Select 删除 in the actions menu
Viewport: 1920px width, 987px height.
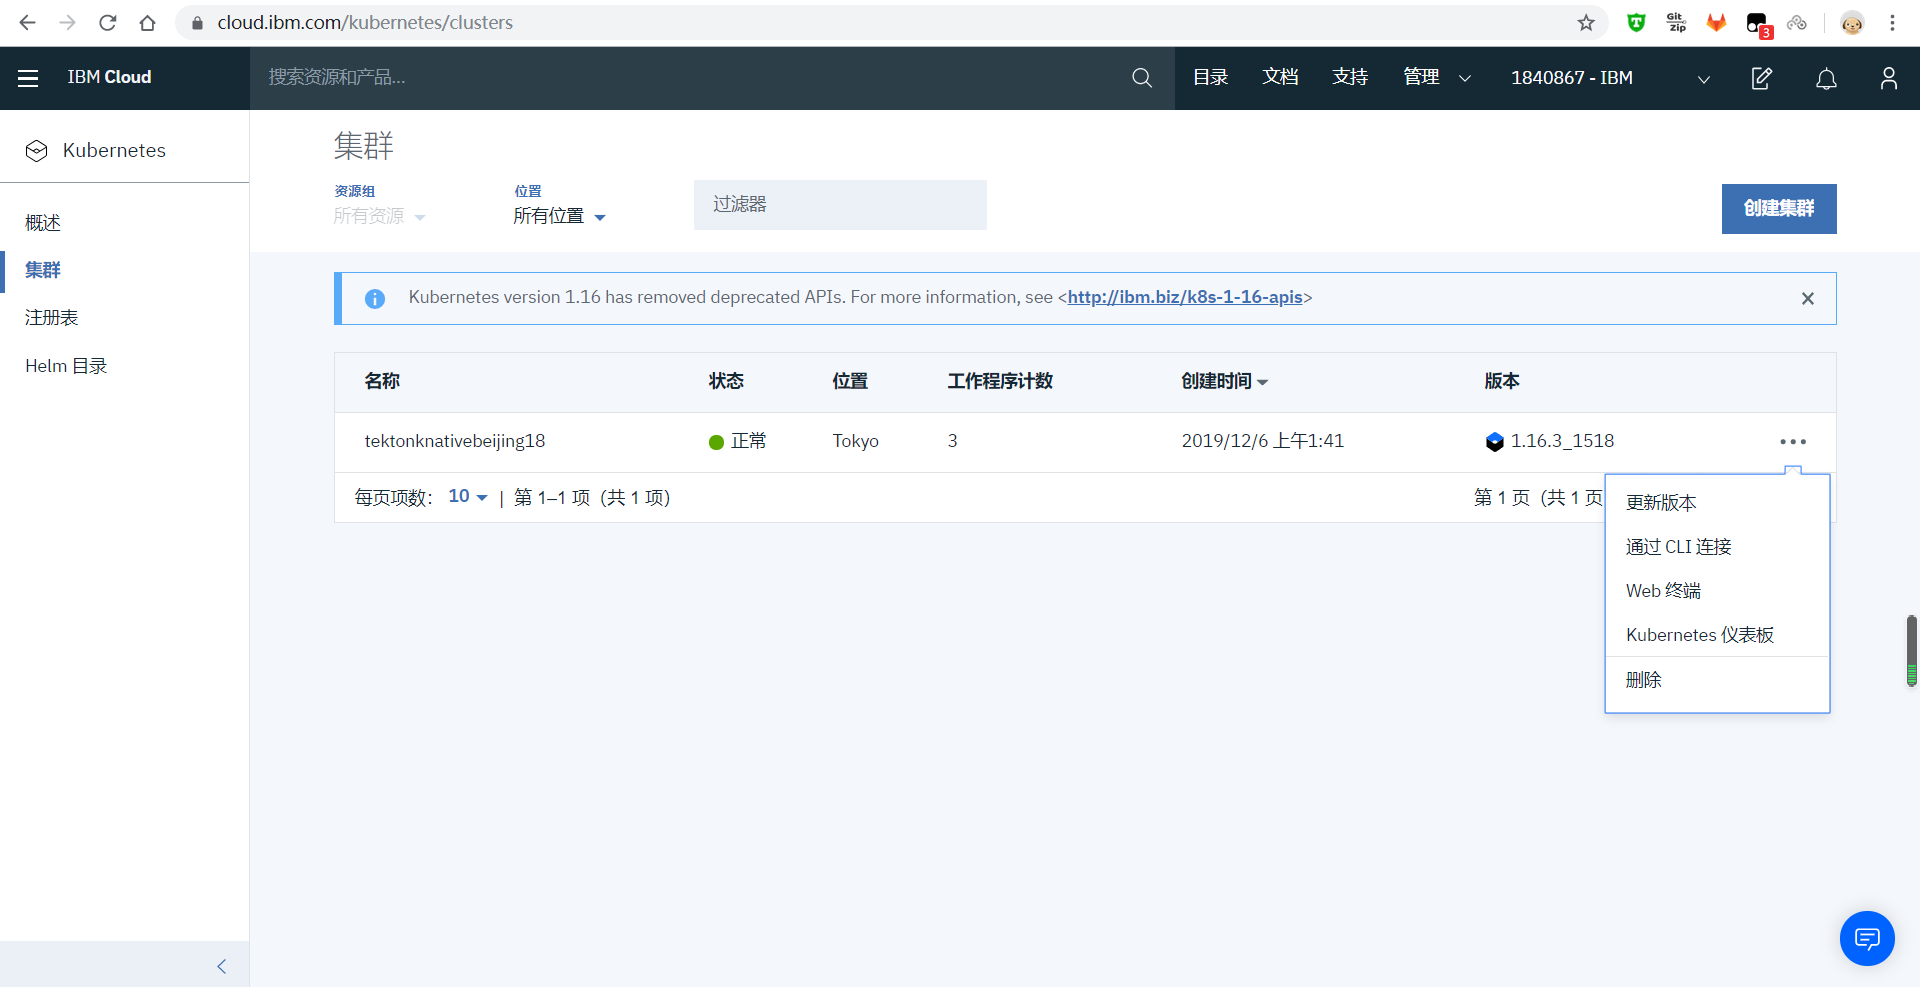tap(1643, 680)
